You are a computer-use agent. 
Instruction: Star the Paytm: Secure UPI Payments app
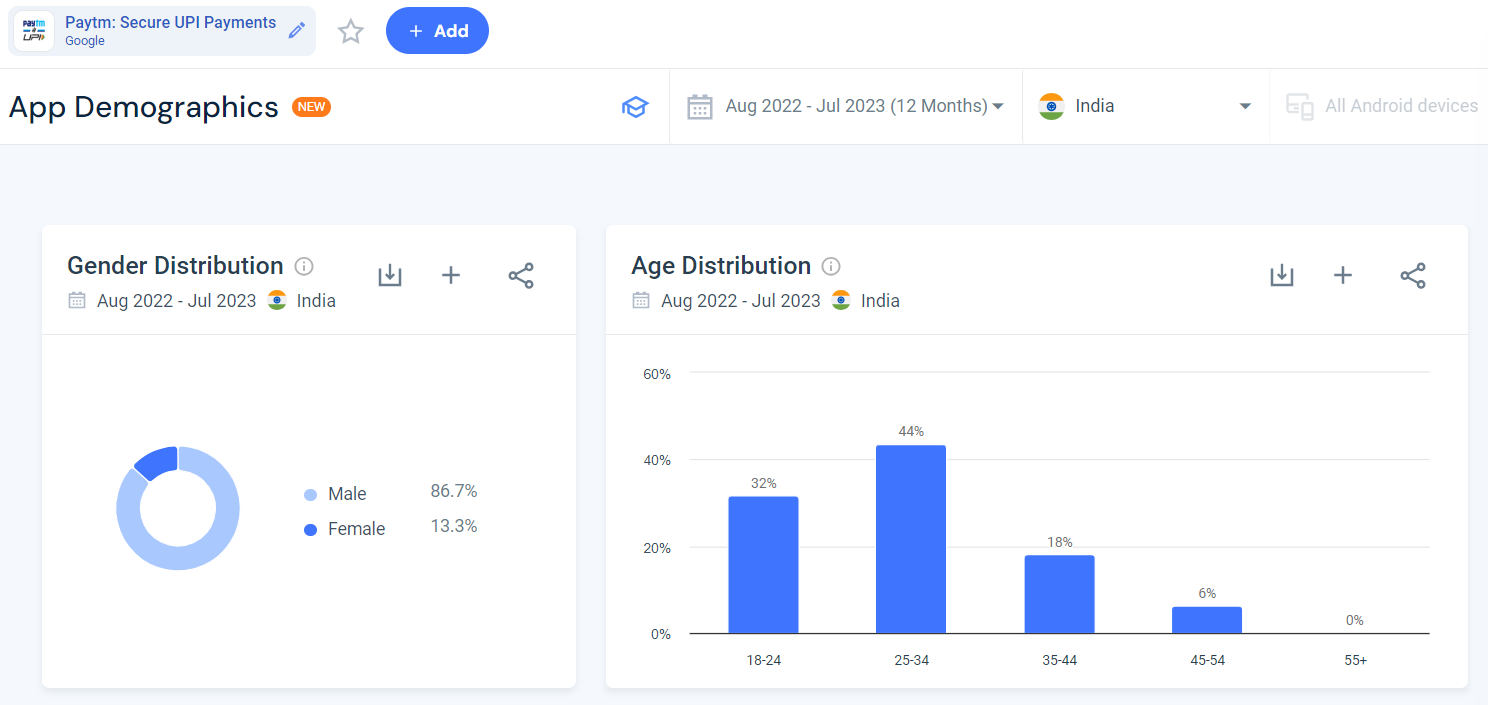coord(350,31)
